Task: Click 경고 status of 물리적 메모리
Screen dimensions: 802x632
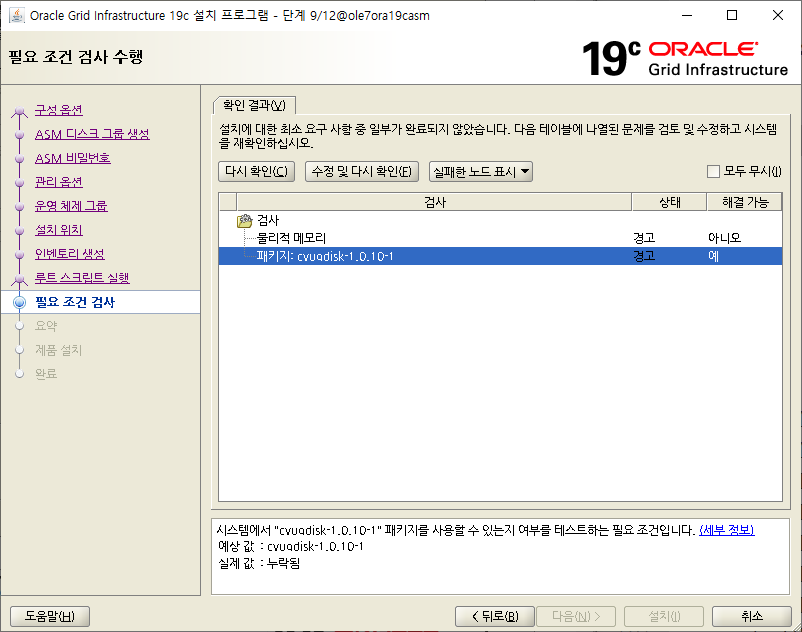Action: point(644,238)
